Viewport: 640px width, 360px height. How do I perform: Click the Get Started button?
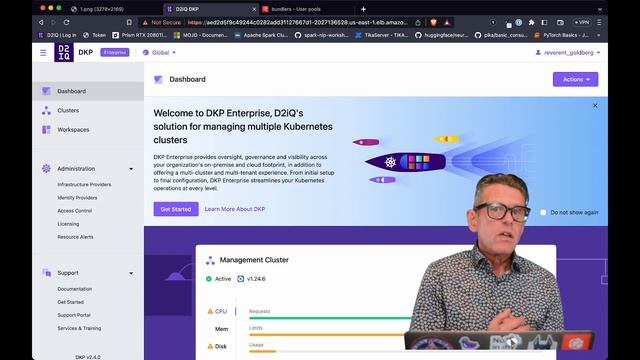(x=176, y=209)
